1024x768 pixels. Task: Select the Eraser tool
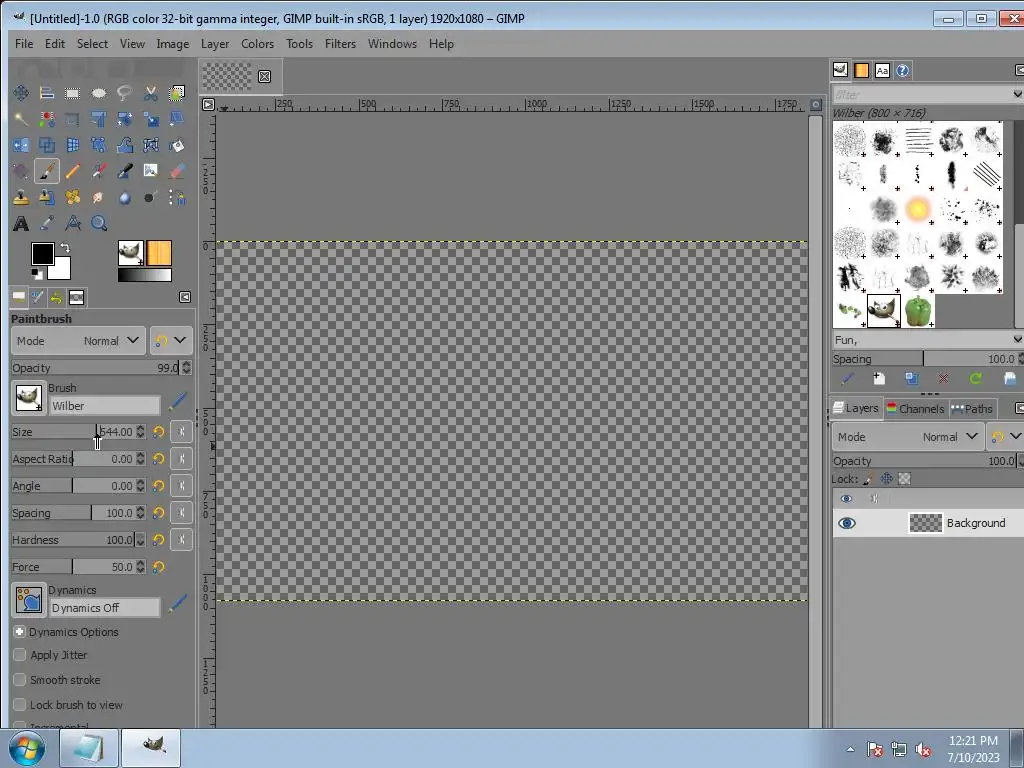point(176,171)
